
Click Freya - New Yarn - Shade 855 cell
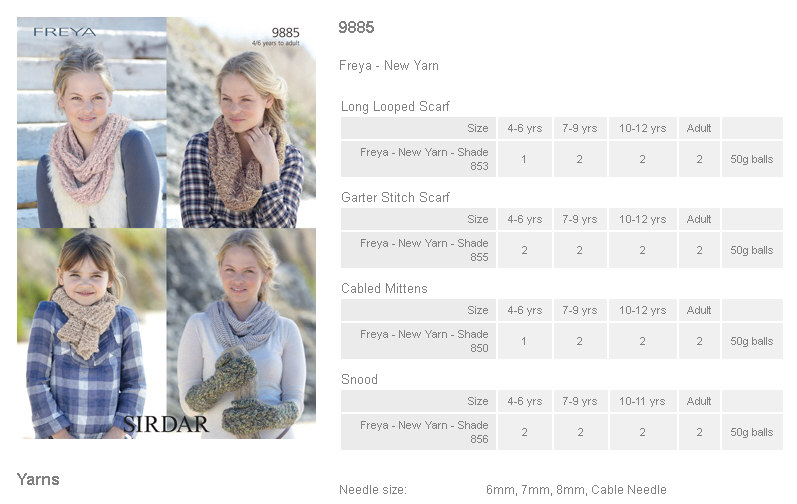(x=418, y=250)
